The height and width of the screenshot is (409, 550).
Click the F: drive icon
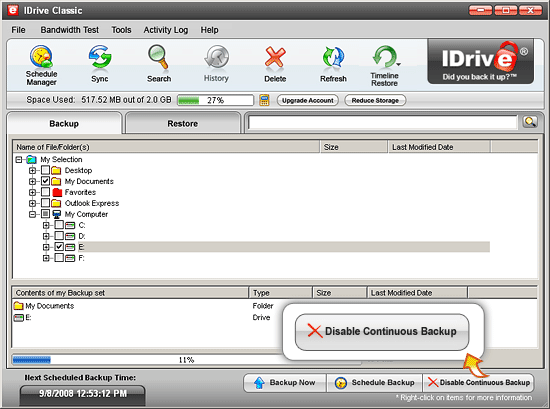pyautogui.click(x=70, y=258)
